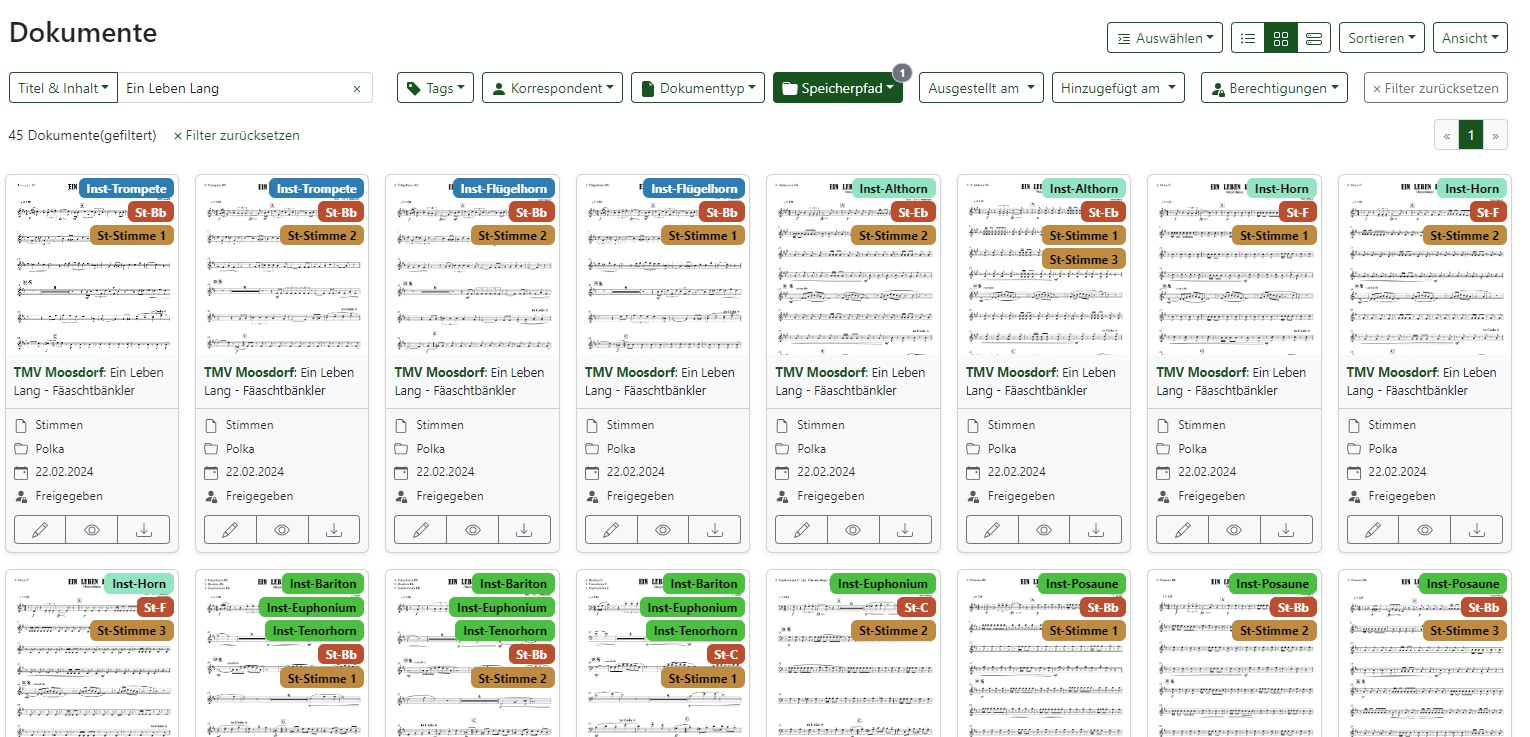The height and width of the screenshot is (737, 1530).
Task: Open the Auswählen dropdown
Action: coord(1165,38)
